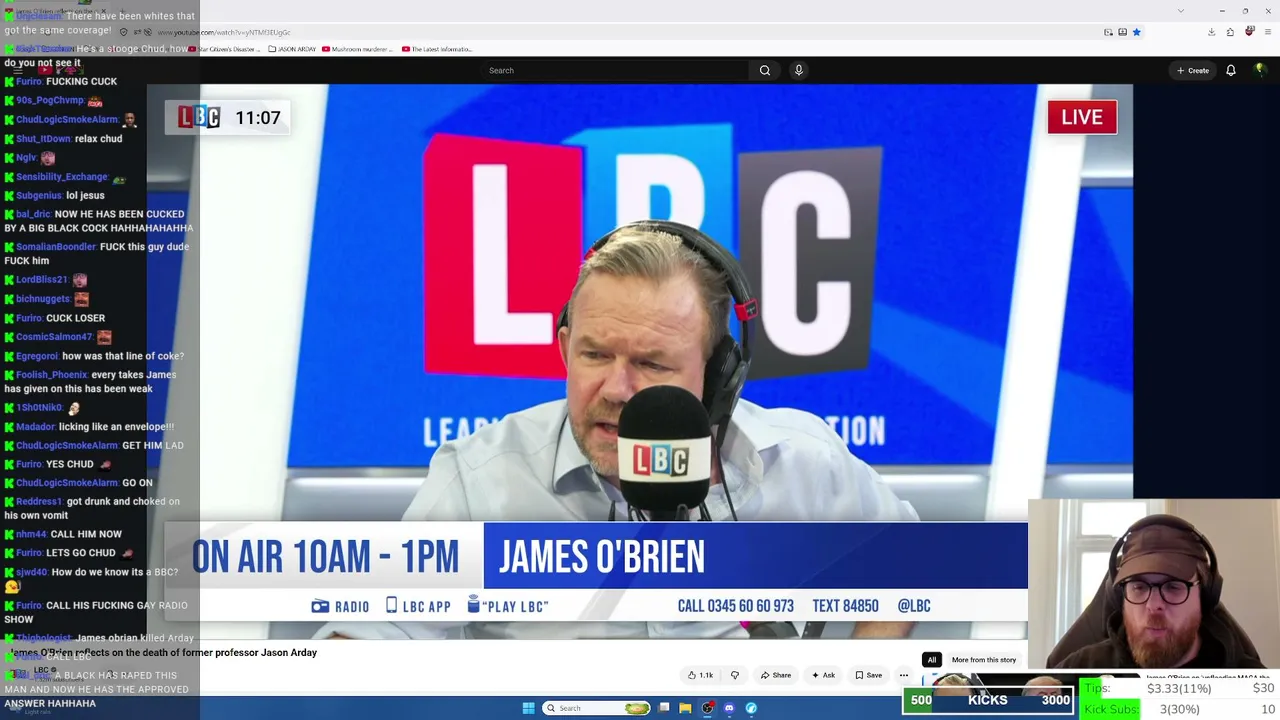The width and height of the screenshot is (1280, 720).
Task: Open YouTube notifications bell
Action: click(1231, 70)
